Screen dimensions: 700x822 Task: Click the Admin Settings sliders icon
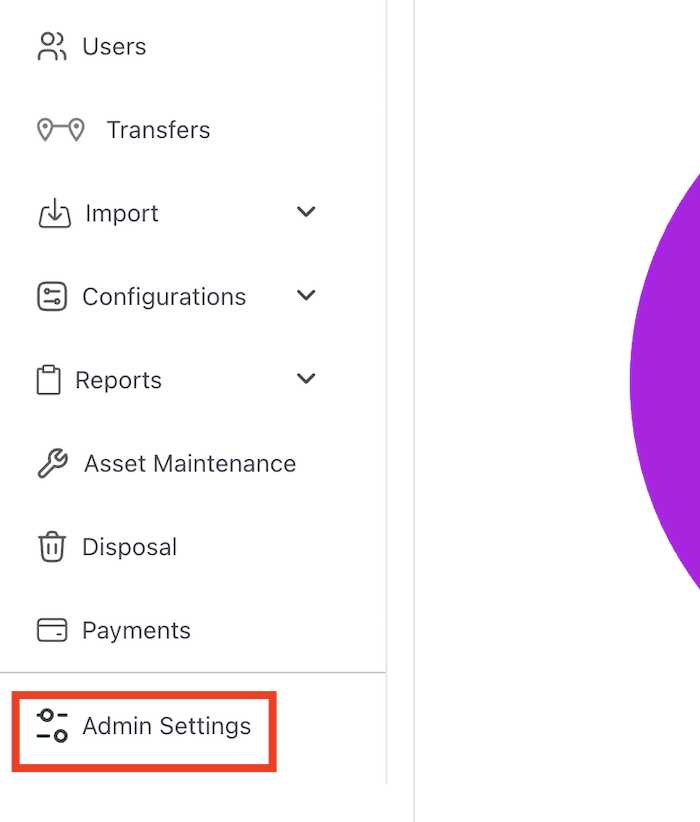pyautogui.click(x=52, y=726)
